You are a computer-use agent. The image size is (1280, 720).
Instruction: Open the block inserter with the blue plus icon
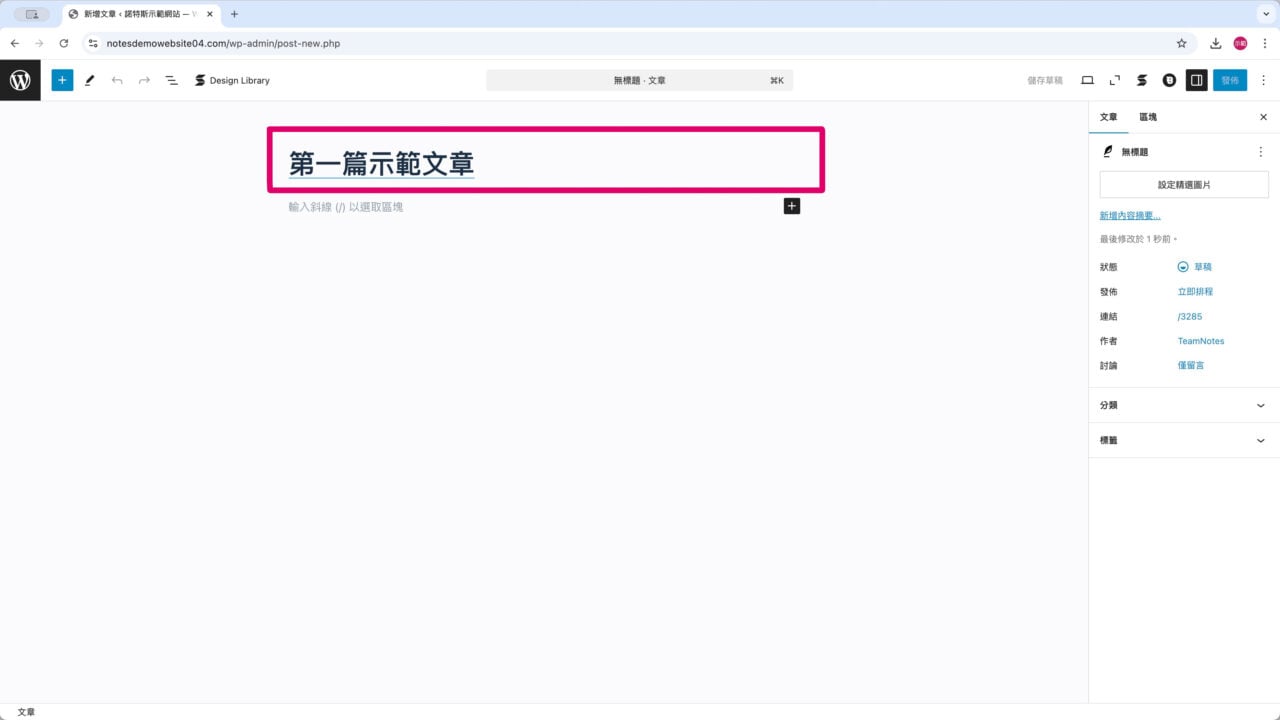tap(62, 80)
